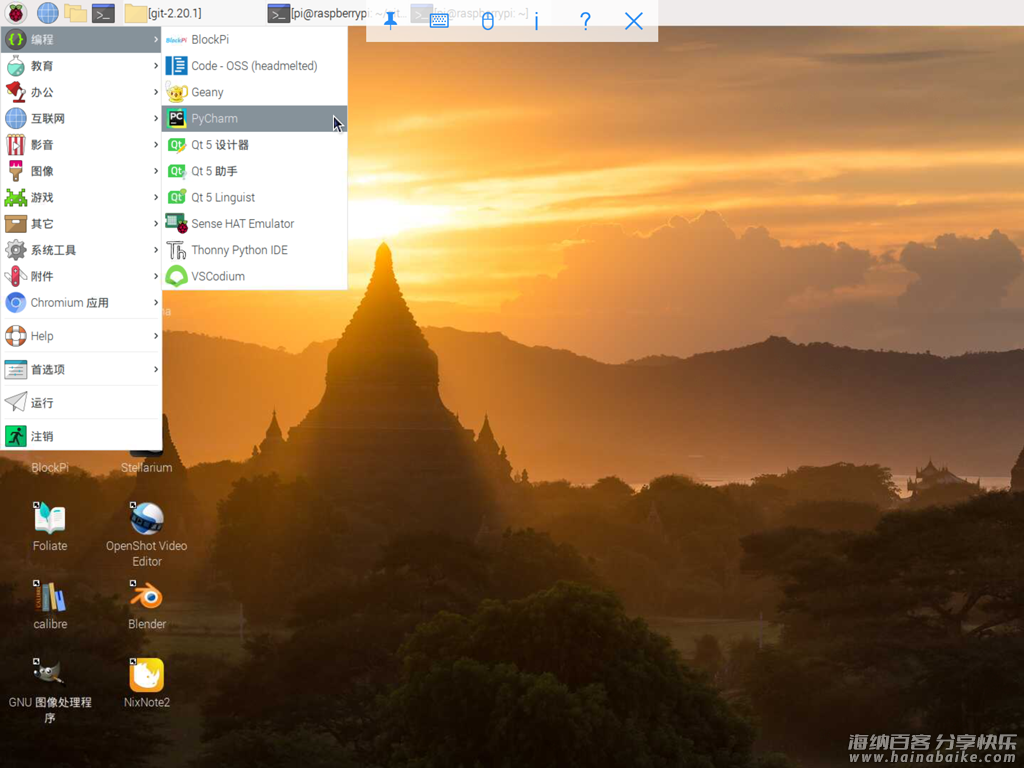Close the remote session with X icon
The width and height of the screenshot is (1024, 768).
pos(633,21)
